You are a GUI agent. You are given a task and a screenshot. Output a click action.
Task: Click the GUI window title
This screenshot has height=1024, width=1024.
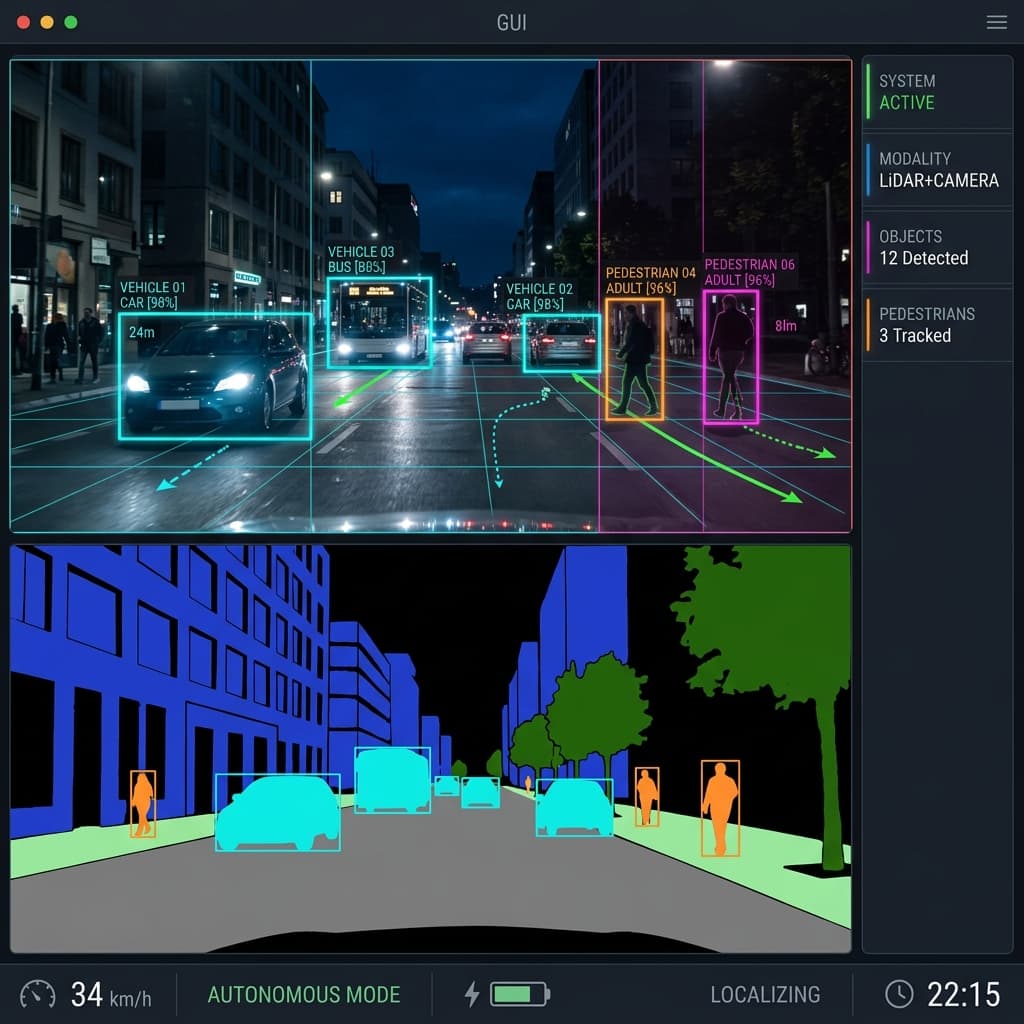(511, 22)
